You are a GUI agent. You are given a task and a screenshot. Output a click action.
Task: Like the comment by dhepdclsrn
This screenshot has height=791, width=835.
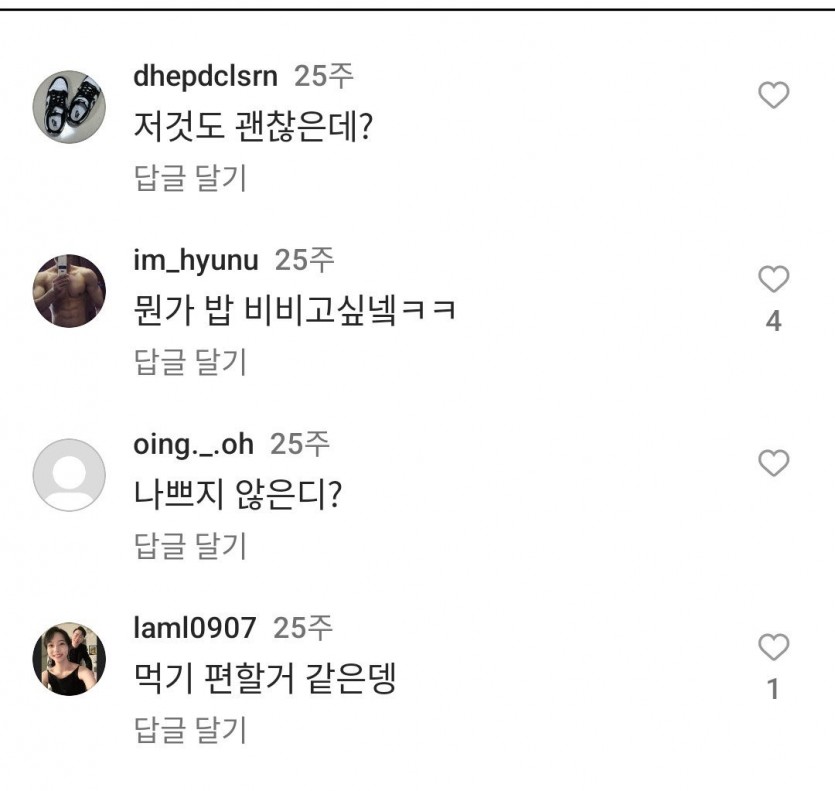[x=773, y=95]
